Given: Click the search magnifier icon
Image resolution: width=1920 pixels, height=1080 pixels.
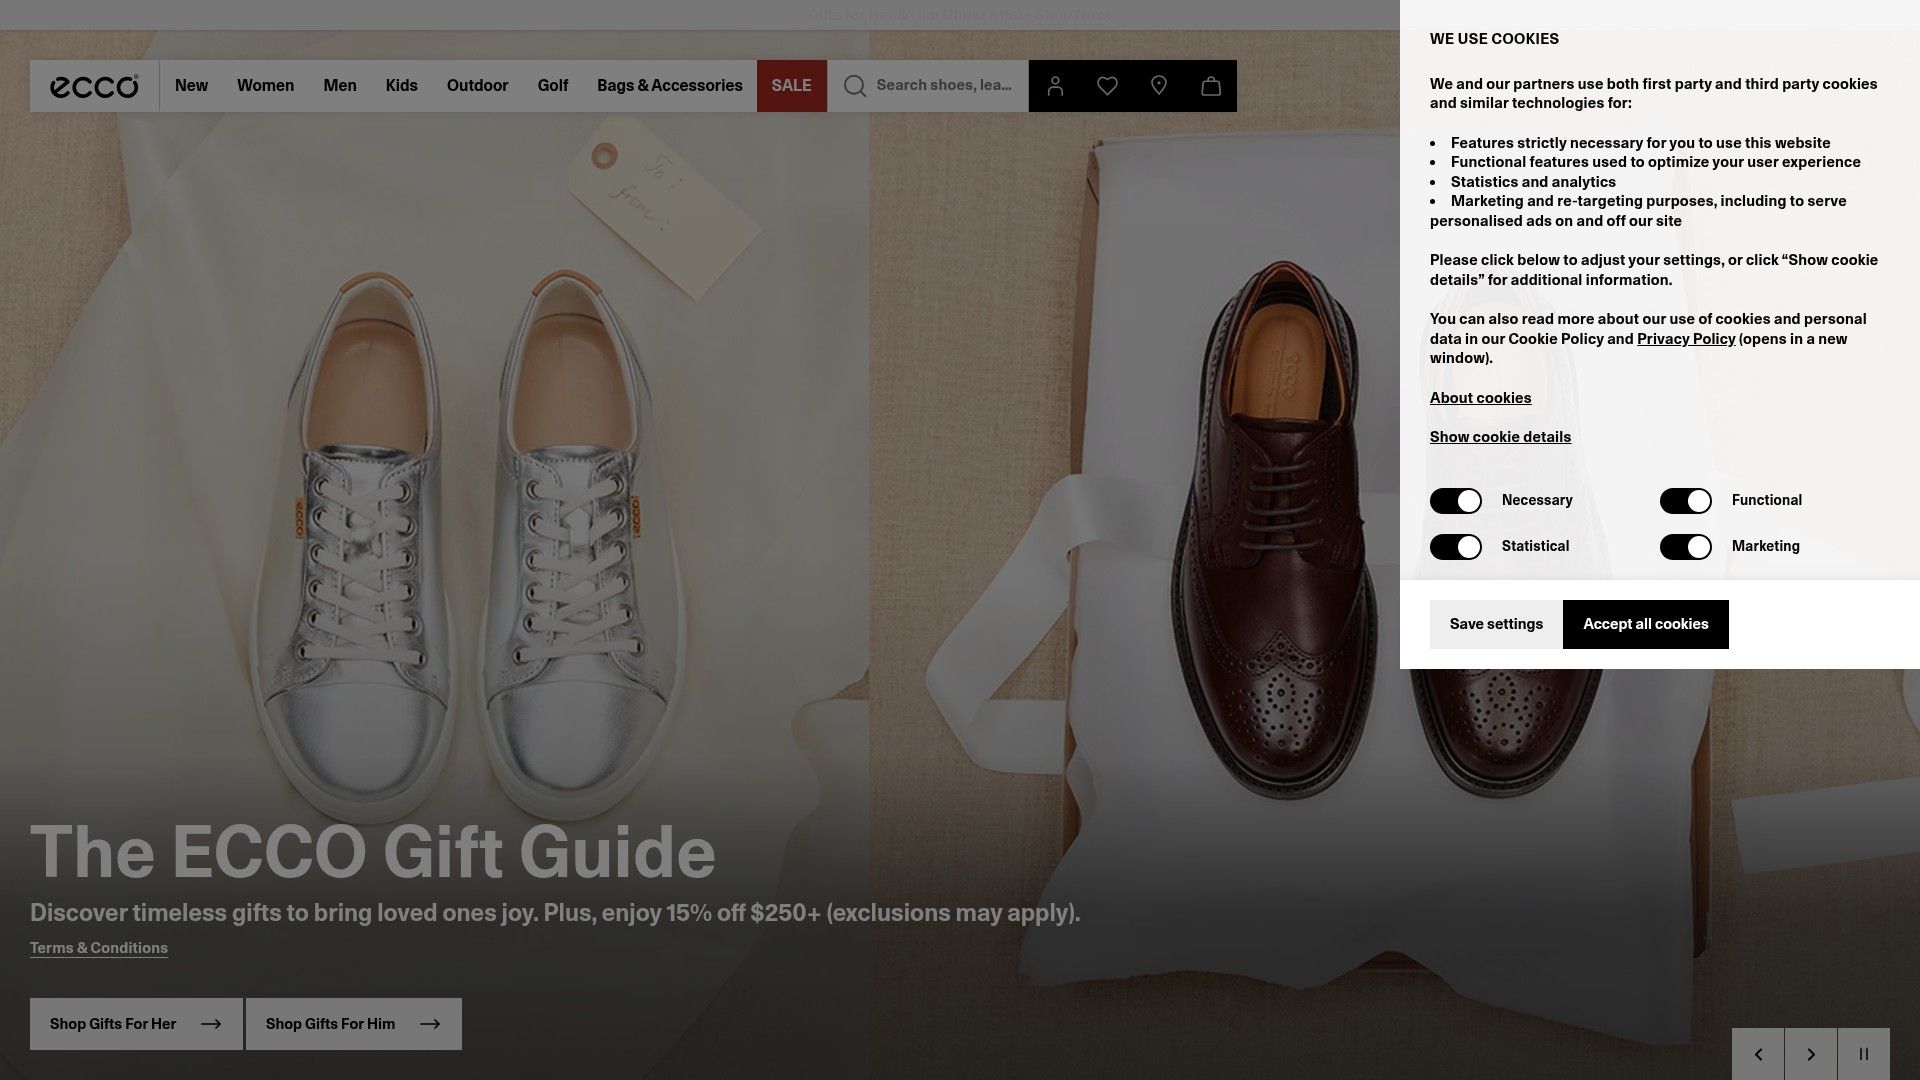Looking at the screenshot, I should pyautogui.click(x=855, y=86).
